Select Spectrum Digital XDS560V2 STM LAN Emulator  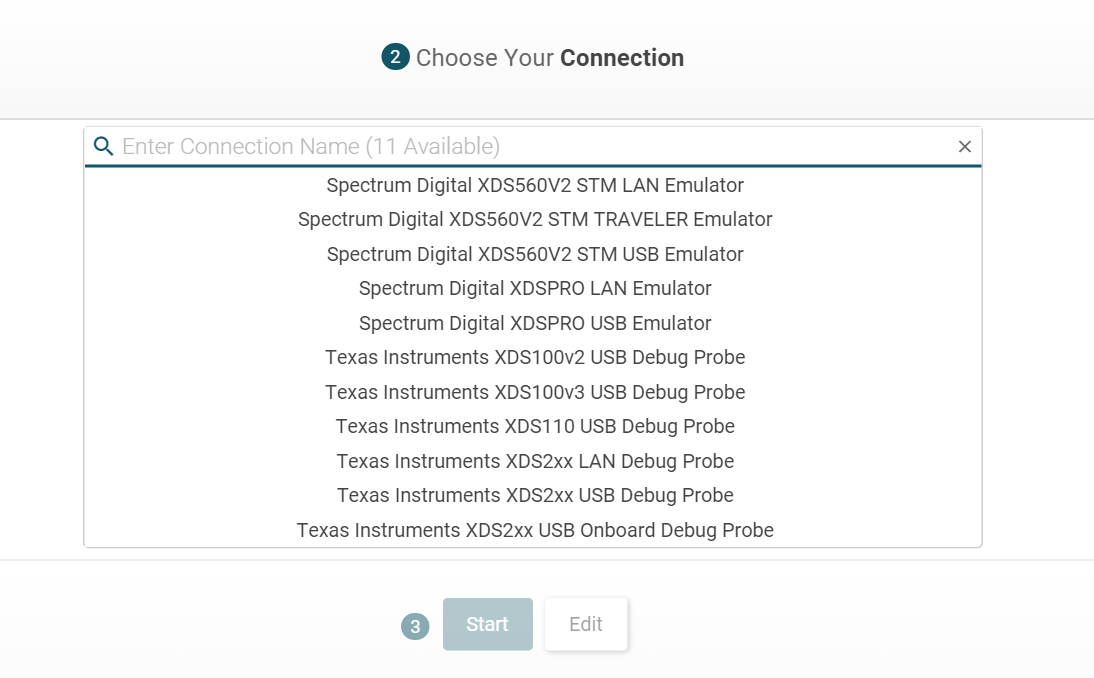[x=535, y=185]
